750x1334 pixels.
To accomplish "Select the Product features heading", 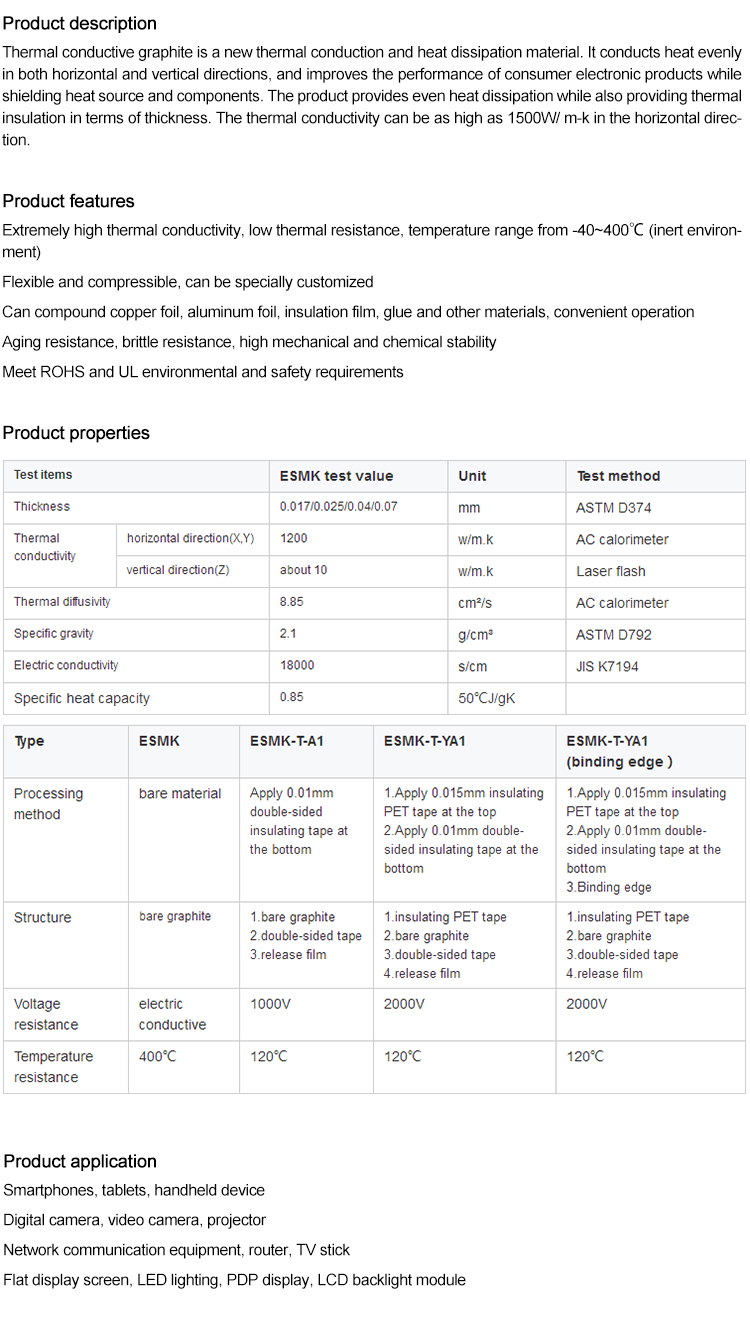I will pyautogui.click(x=68, y=201).
